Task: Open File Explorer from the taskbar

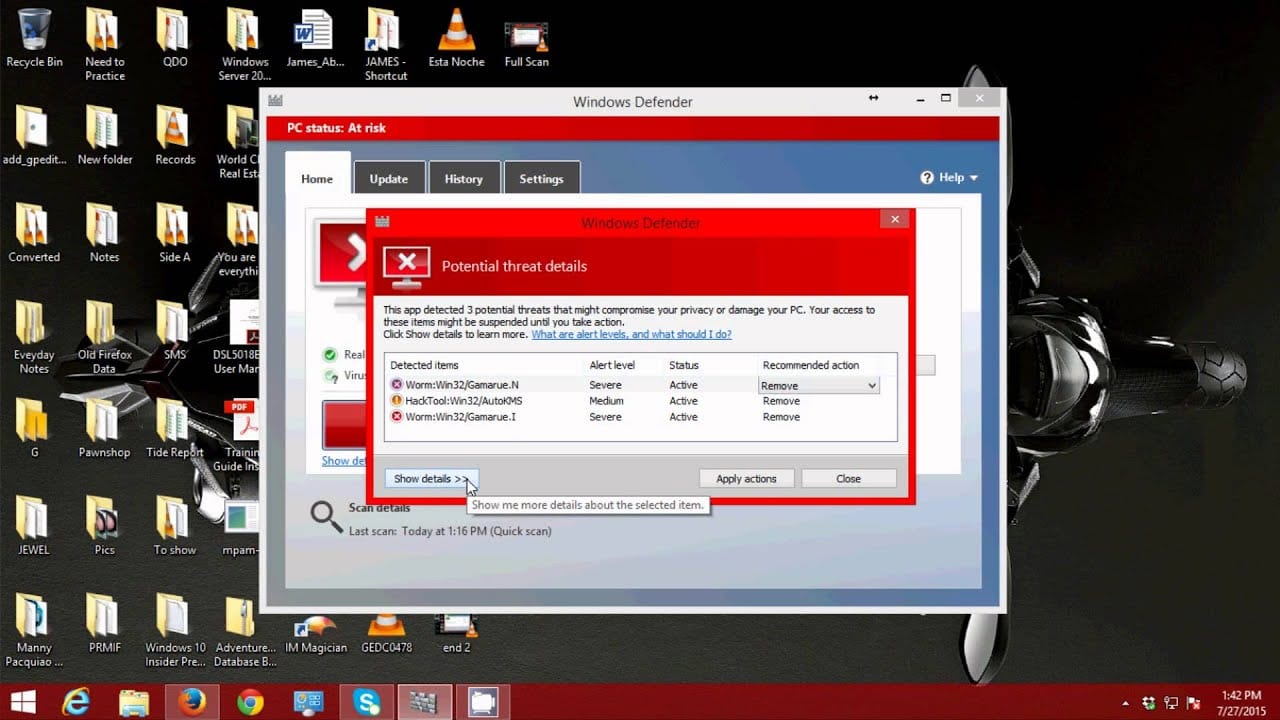Action: pyautogui.click(x=133, y=702)
